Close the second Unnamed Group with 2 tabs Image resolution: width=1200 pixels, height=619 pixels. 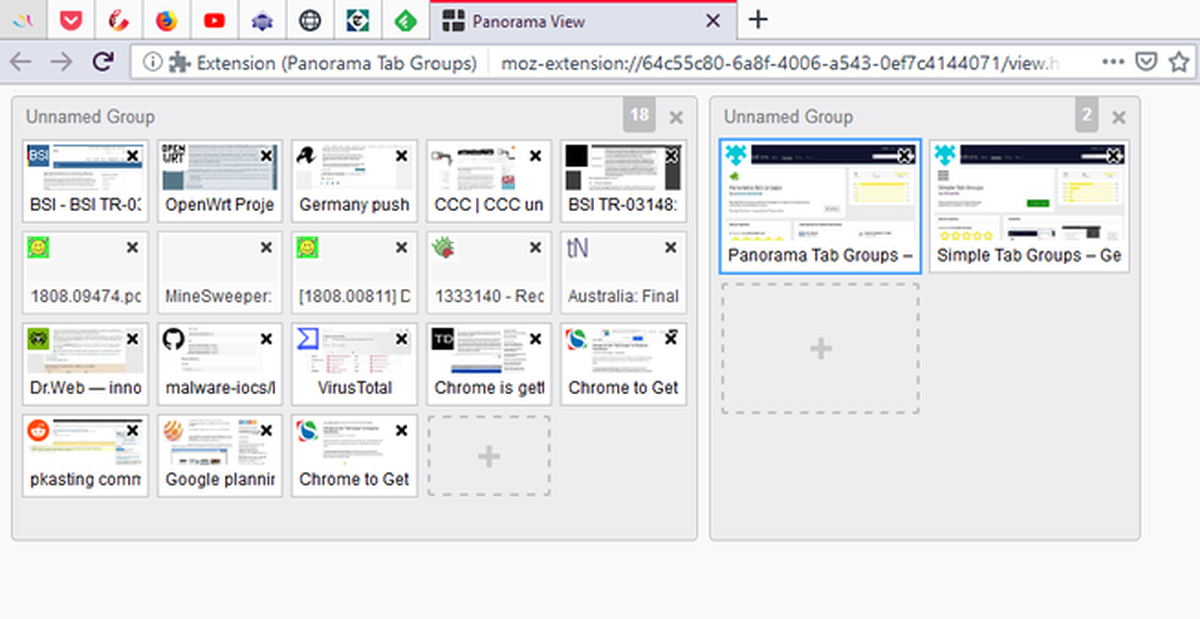click(1118, 117)
